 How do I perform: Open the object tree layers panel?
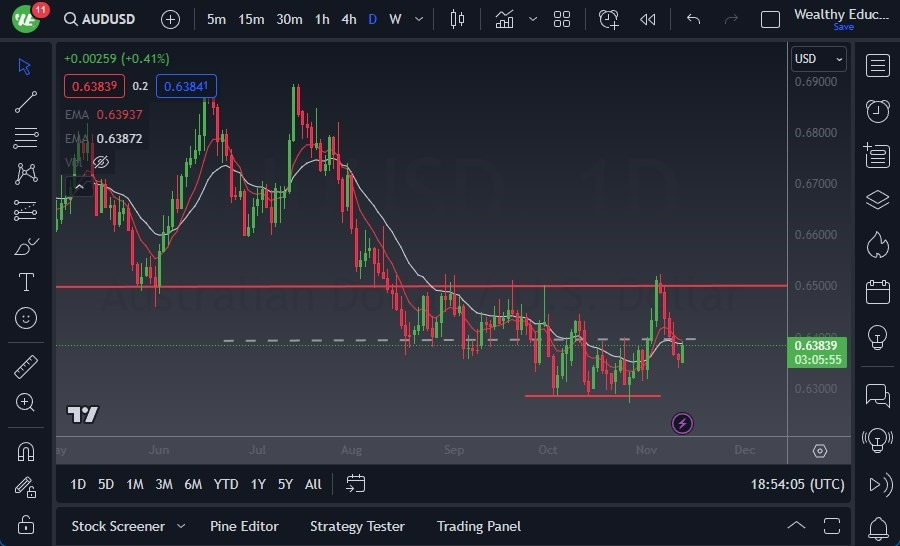878,200
